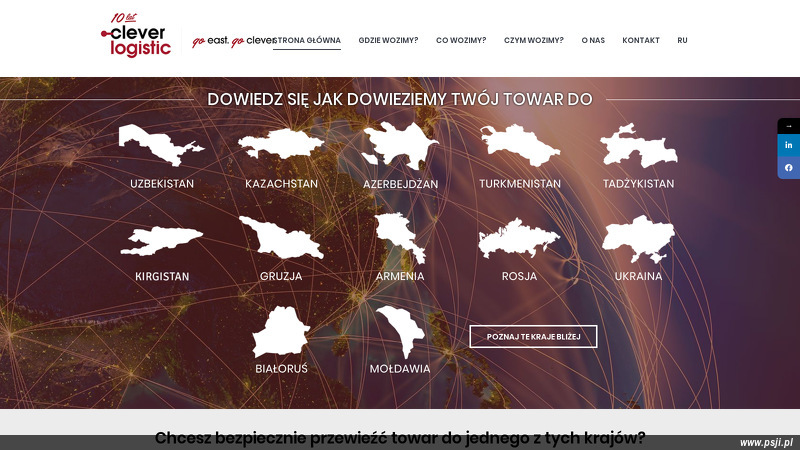Open O nas menu item

593,40
